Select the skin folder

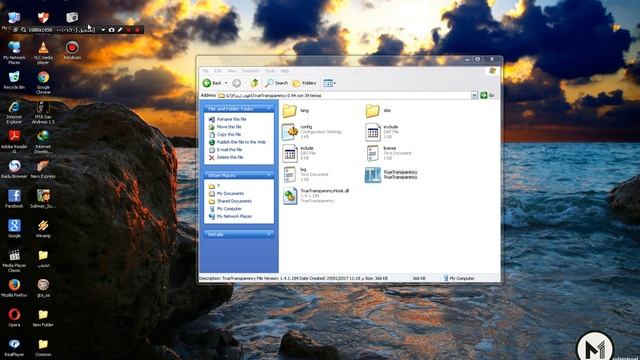coord(378,111)
